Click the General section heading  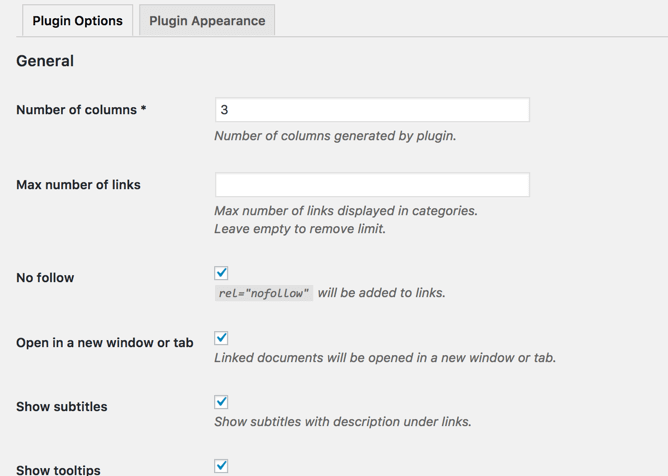pos(45,61)
